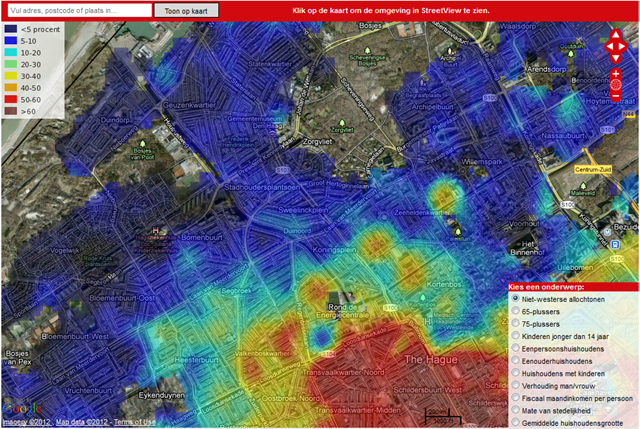Screen dimensions: 640x429
Task: Select the Verhouding man/vrouw option
Action: coord(515,396)
